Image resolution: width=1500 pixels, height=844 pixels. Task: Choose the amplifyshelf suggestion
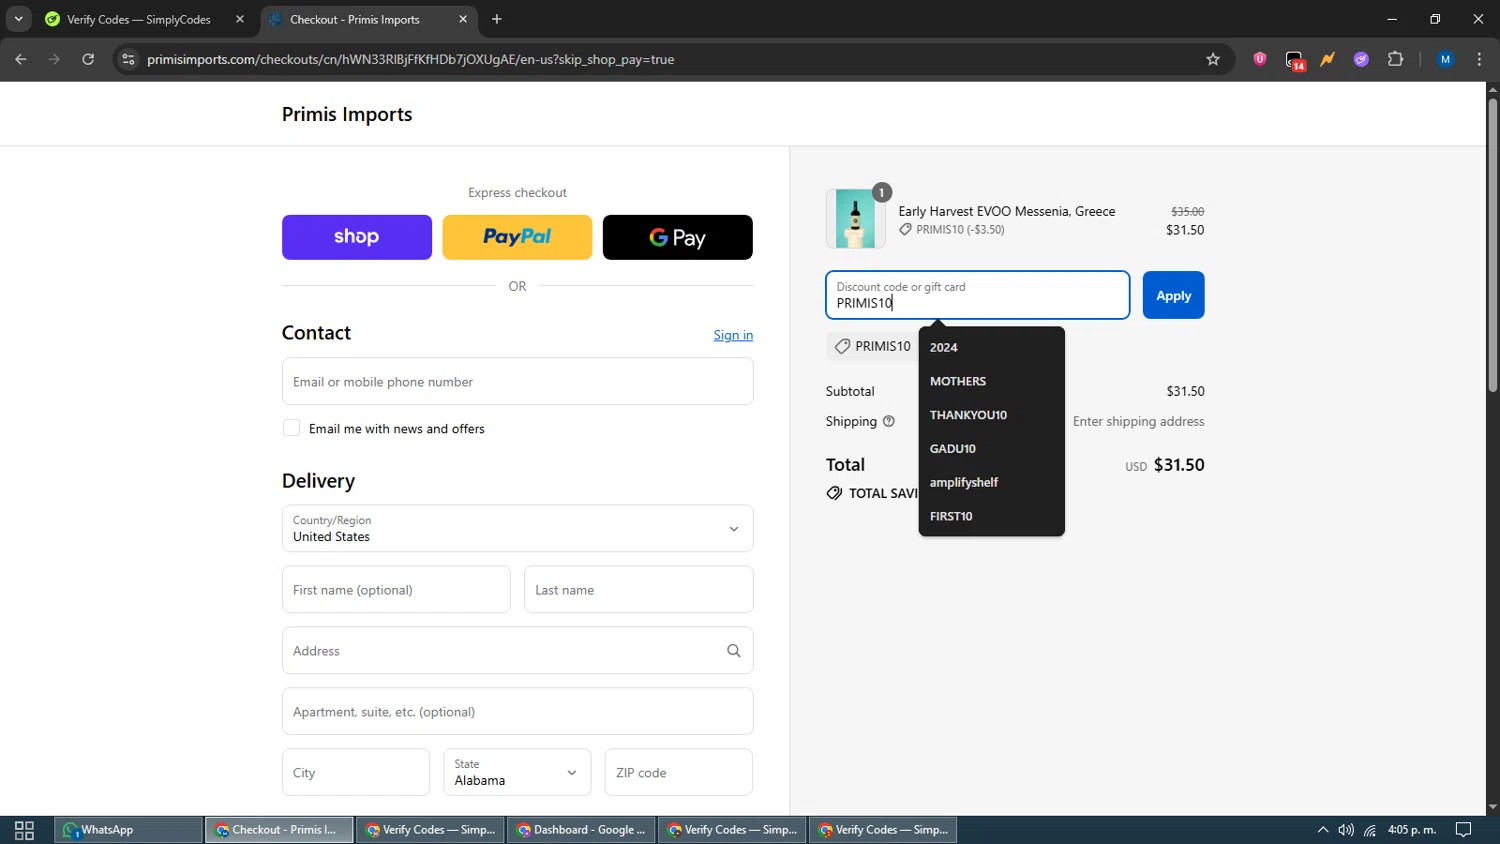(x=992, y=482)
